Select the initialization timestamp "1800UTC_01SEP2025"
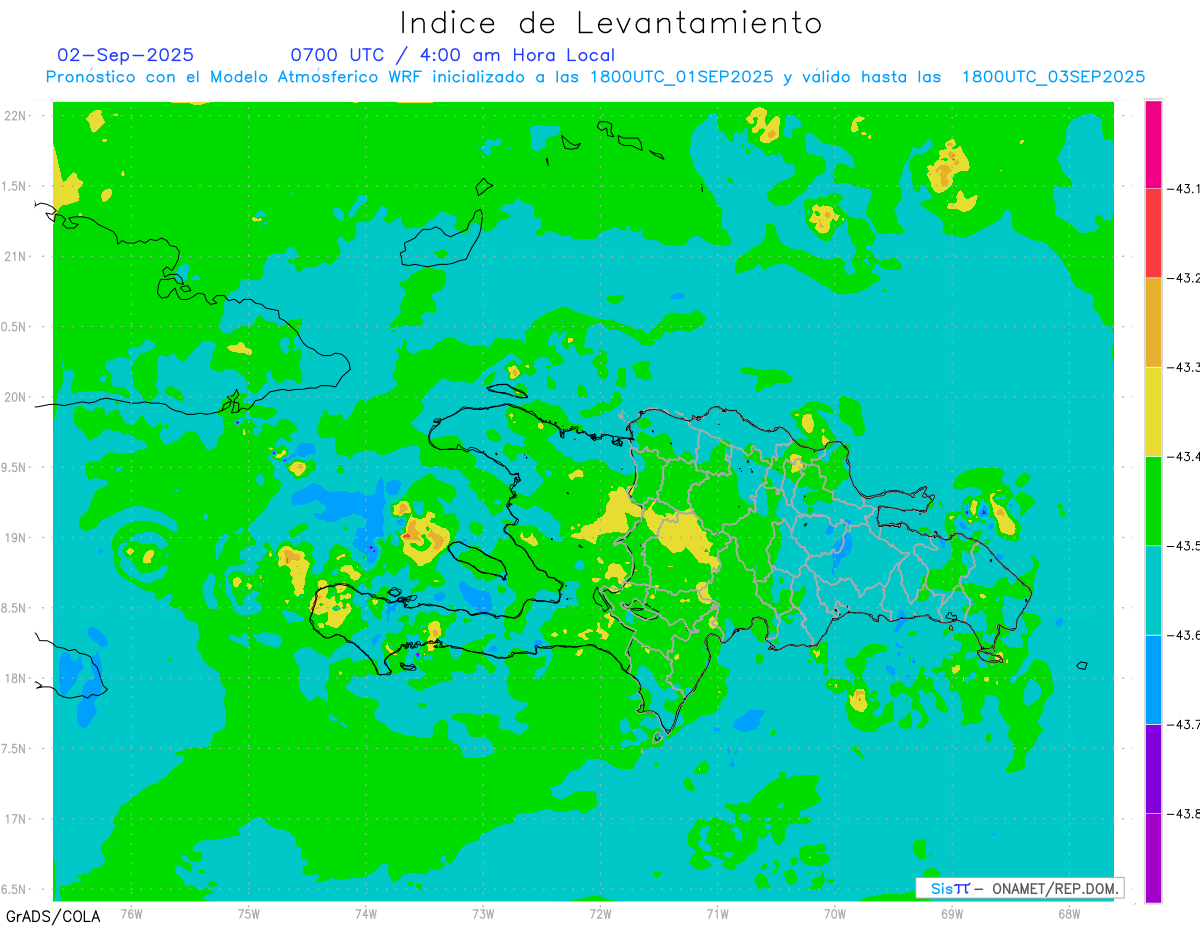The height and width of the screenshot is (927, 1200). (x=682, y=77)
